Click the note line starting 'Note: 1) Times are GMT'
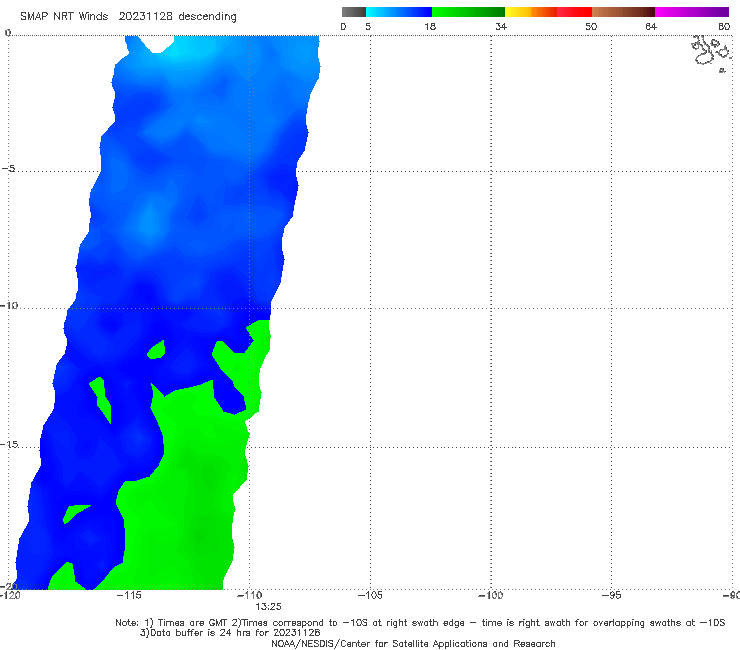 click(420, 623)
